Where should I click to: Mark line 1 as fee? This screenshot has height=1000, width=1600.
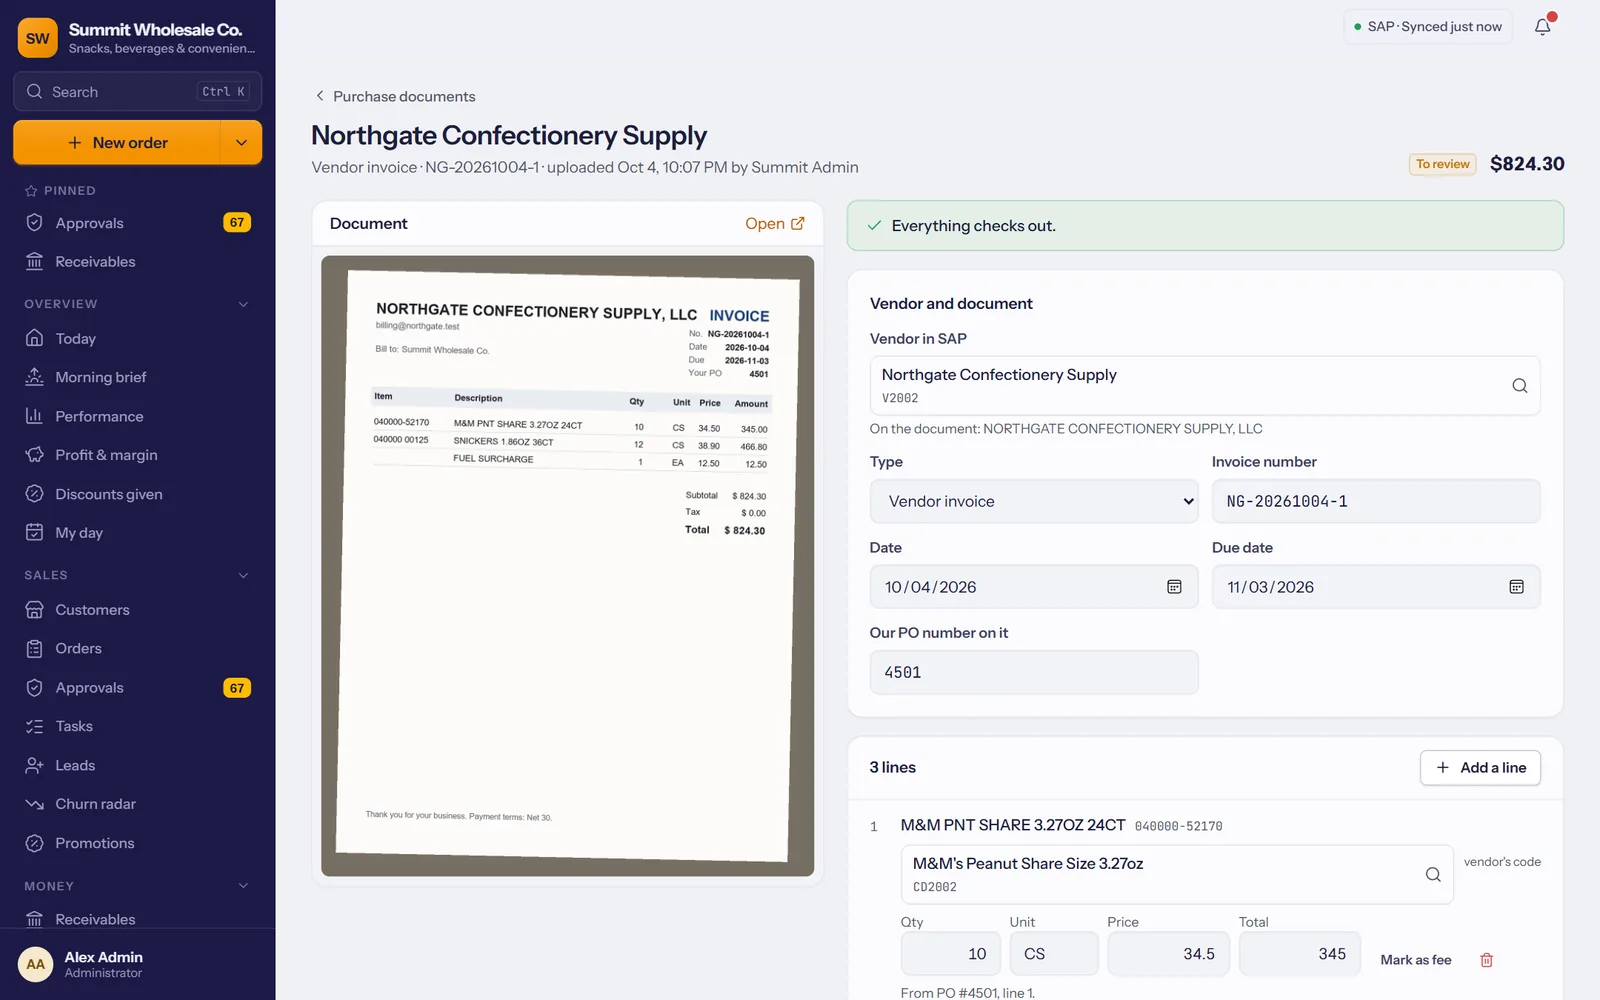(x=1415, y=960)
